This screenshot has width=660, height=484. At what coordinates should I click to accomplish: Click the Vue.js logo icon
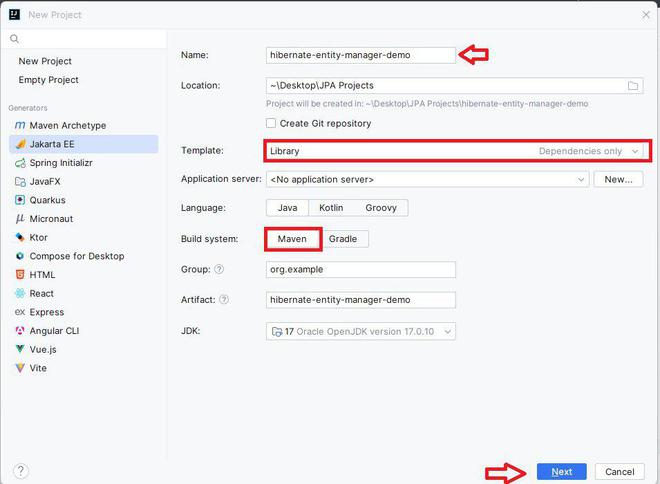coord(20,349)
